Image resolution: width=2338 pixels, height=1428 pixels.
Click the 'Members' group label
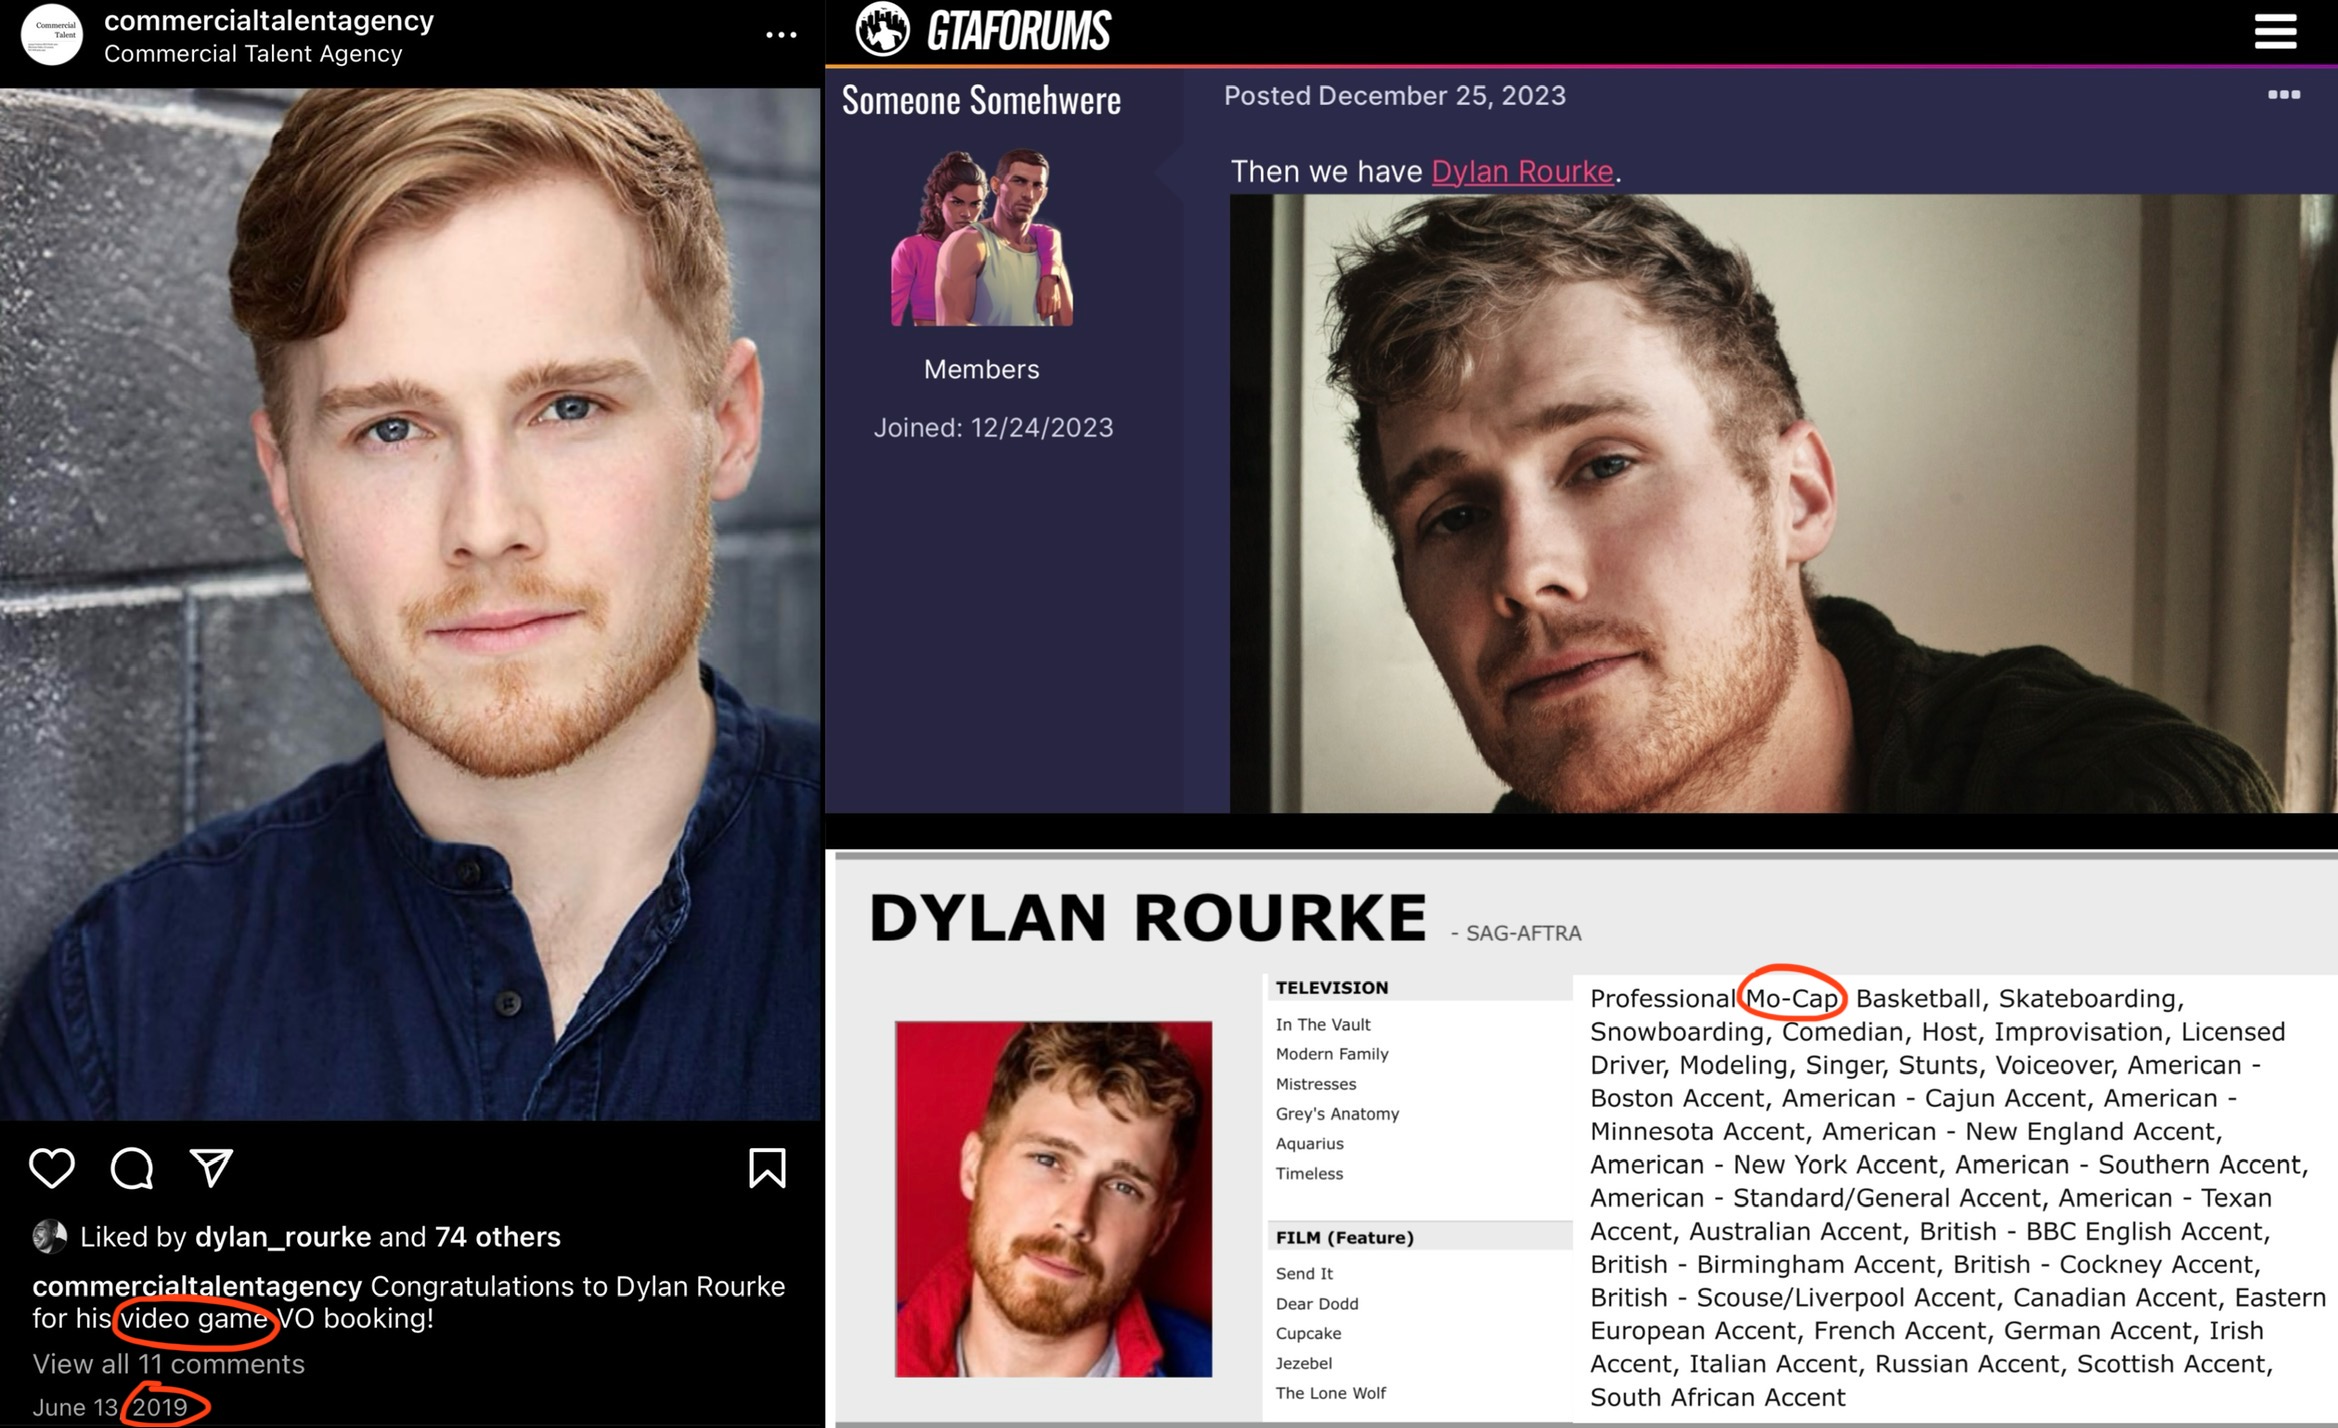981,370
